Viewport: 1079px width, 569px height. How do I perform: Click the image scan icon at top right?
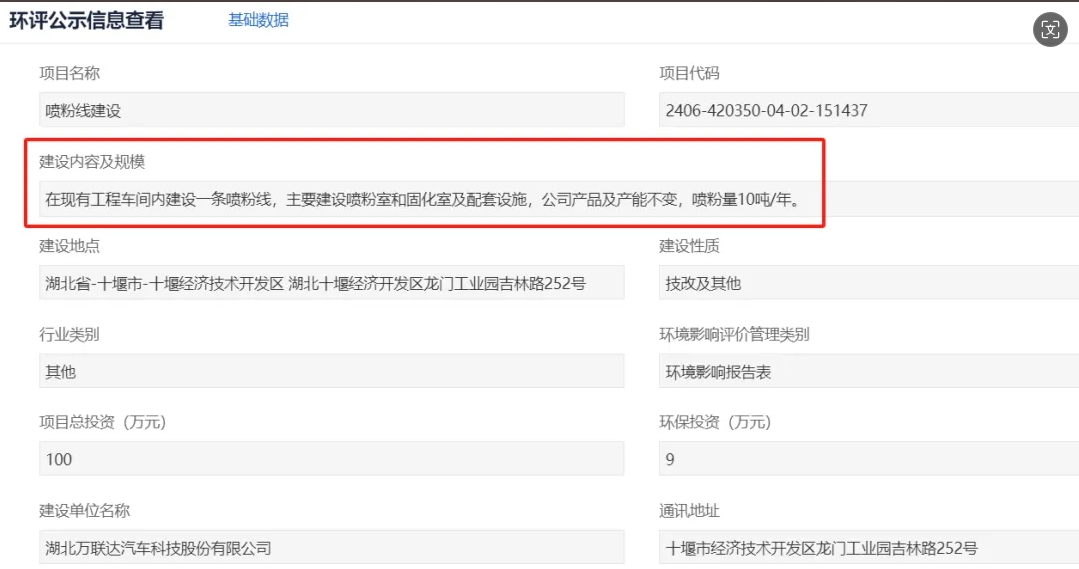tap(1050, 29)
